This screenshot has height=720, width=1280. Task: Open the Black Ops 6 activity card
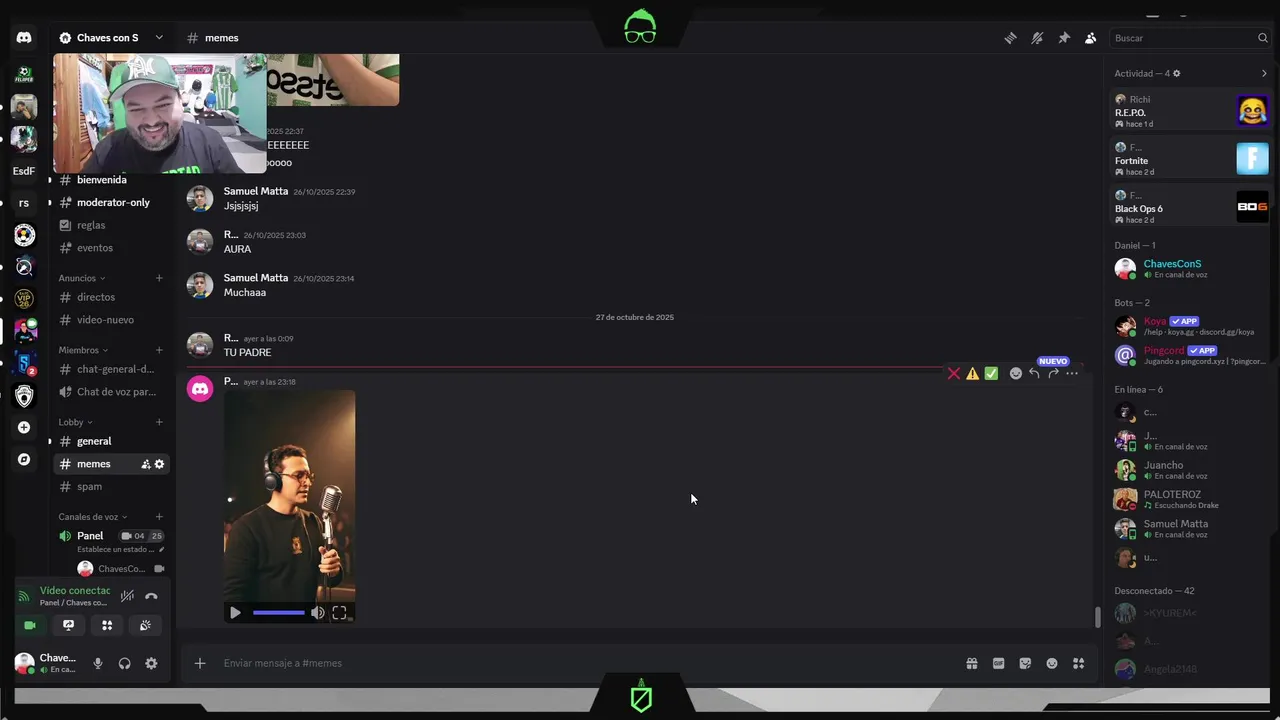pyautogui.click(x=1191, y=207)
